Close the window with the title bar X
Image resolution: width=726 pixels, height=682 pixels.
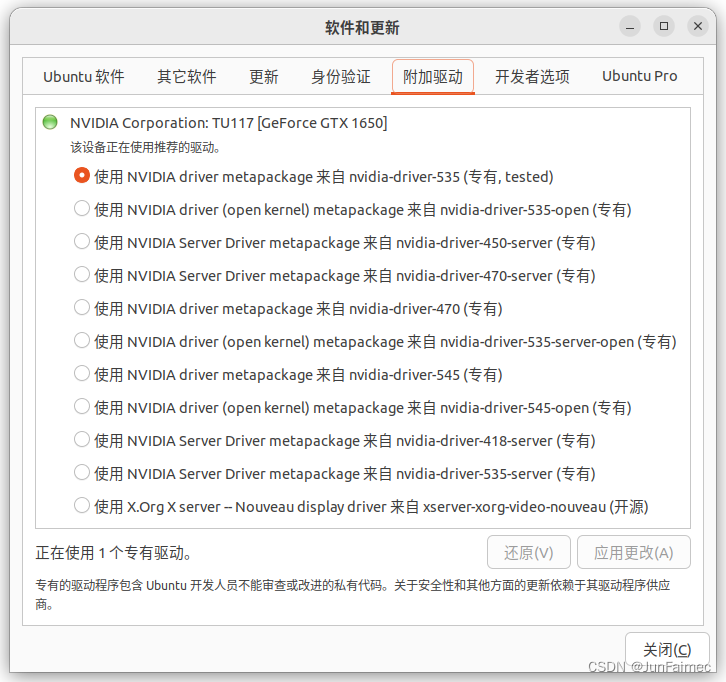pyautogui.click(x=698, y=26)
